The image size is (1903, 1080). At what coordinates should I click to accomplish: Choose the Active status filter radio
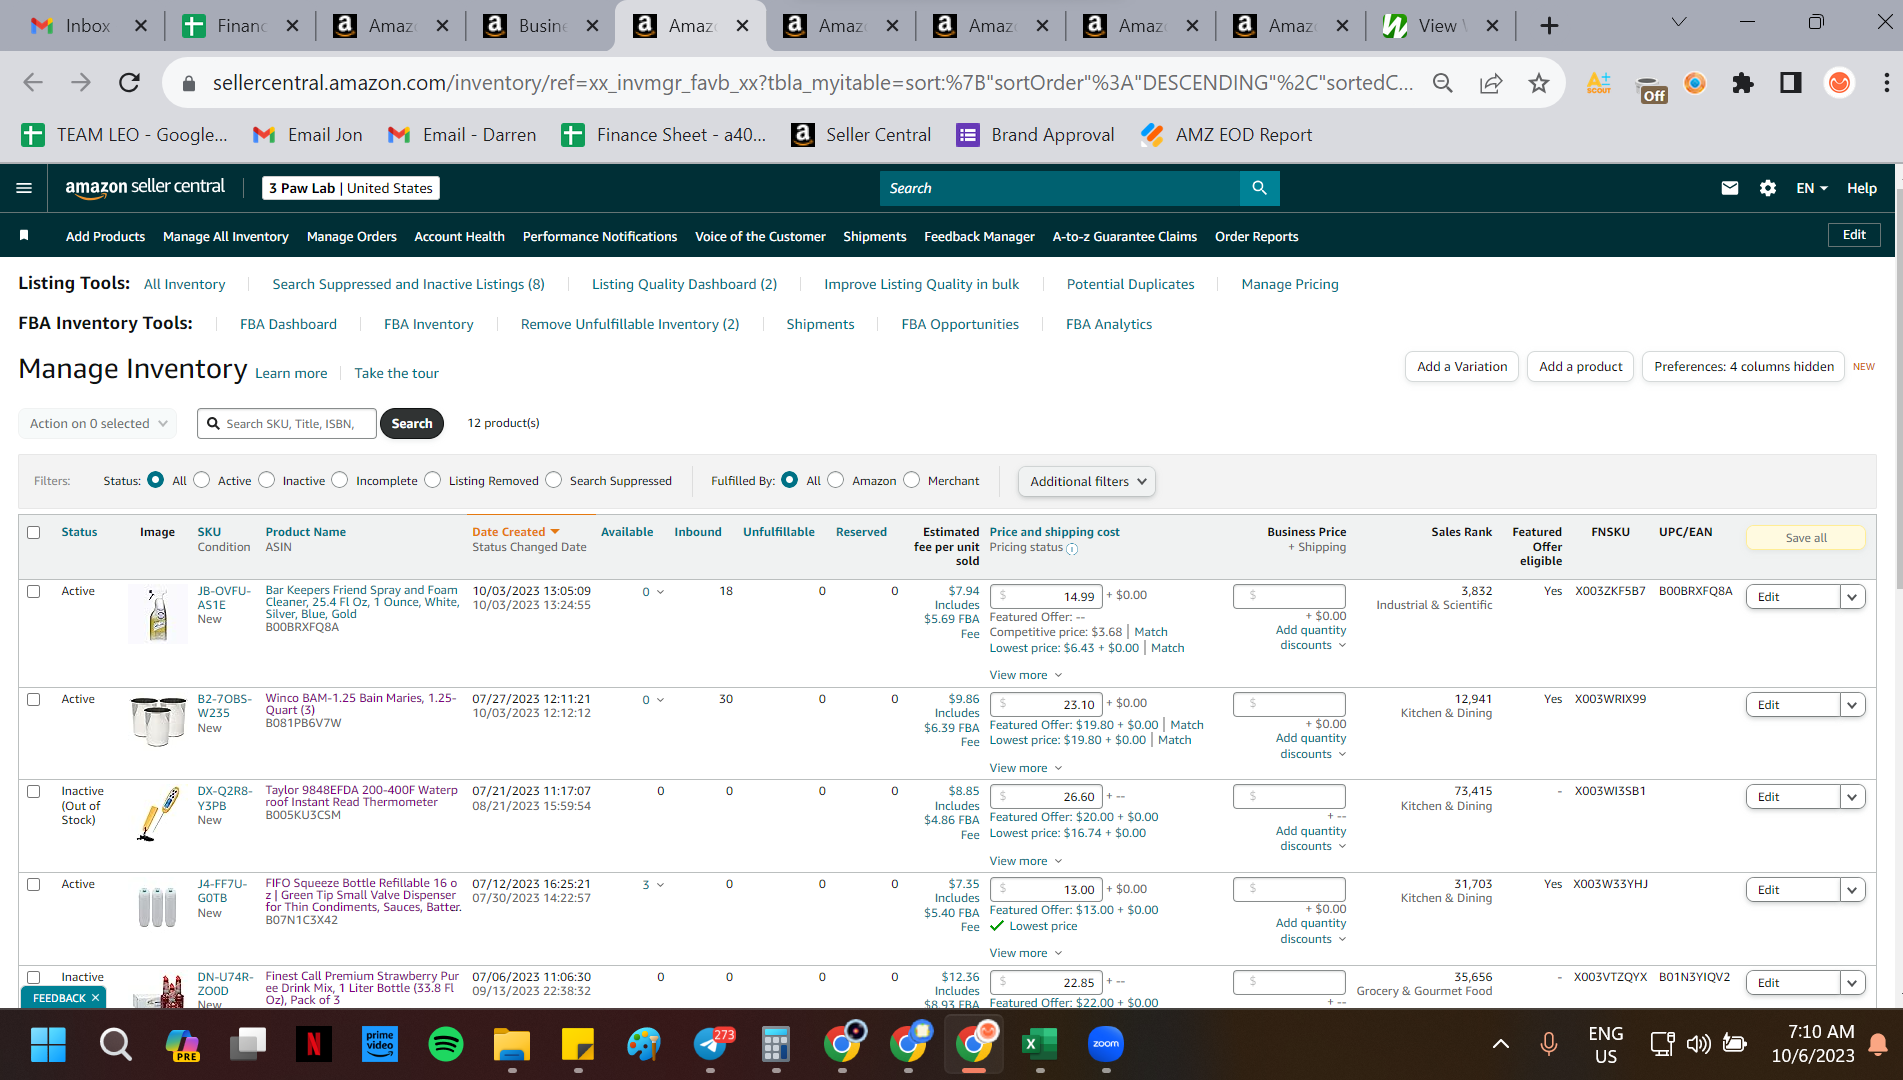[202, 480]
